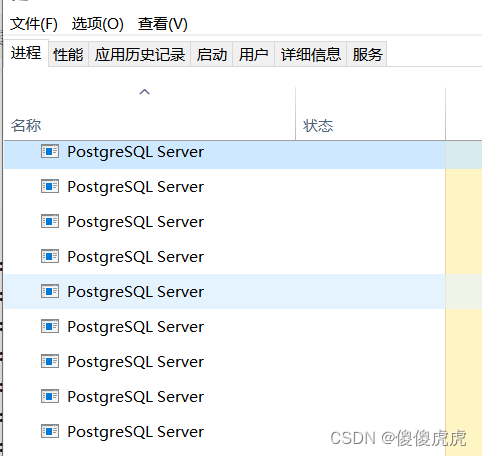Sort processes by the 名称 column header
This screenshot has height=456, width=482.
(149, 114)
